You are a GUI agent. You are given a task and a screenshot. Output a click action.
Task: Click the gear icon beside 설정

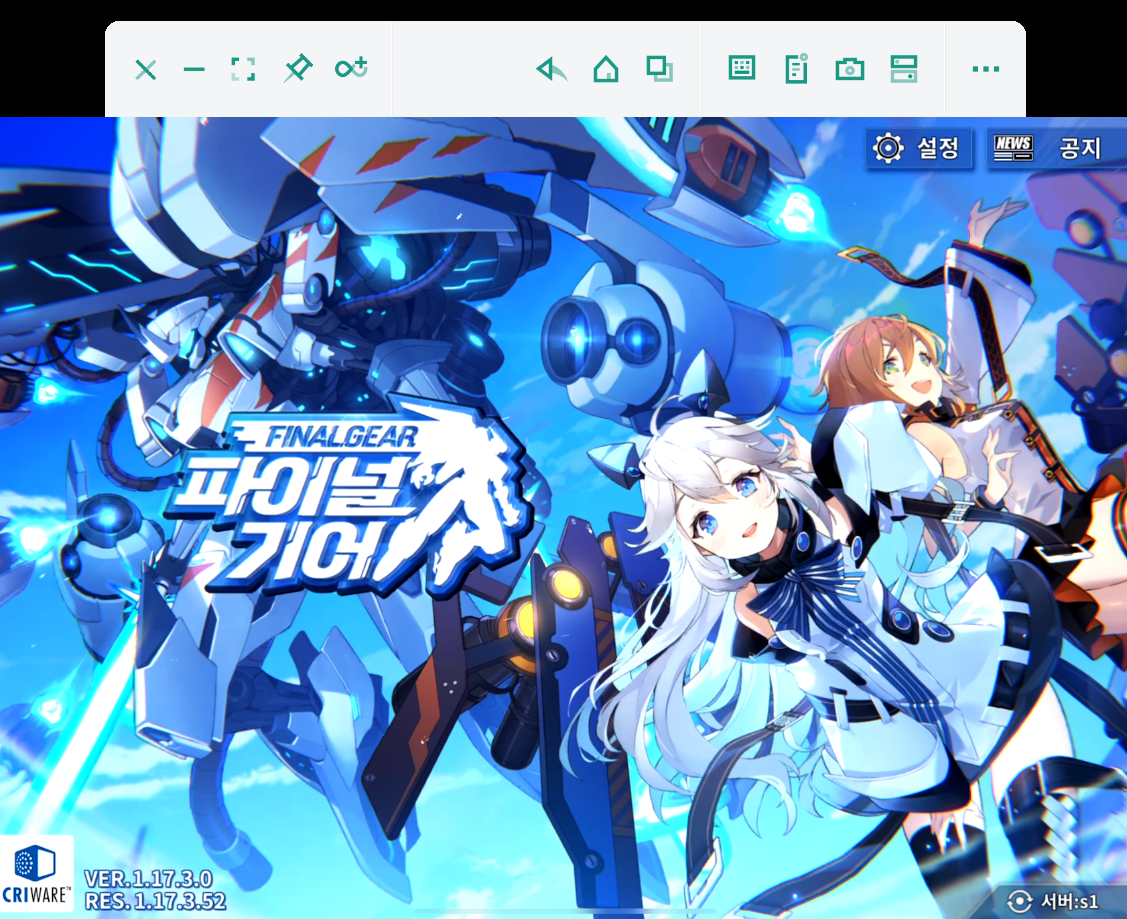click(888, 148)
